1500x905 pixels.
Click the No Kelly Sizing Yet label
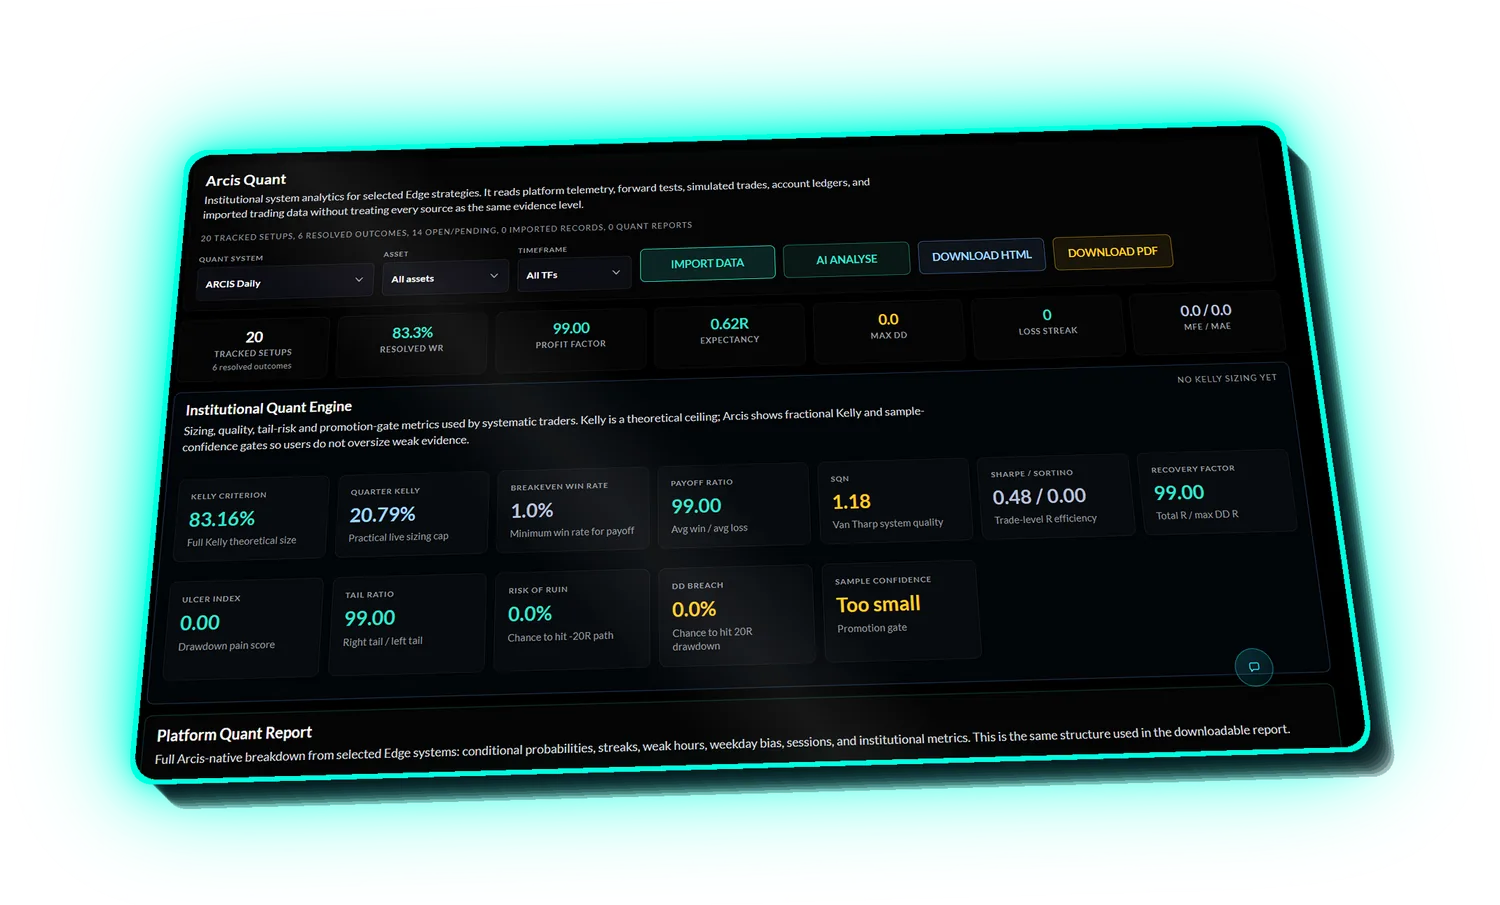tap(1227, 379)
